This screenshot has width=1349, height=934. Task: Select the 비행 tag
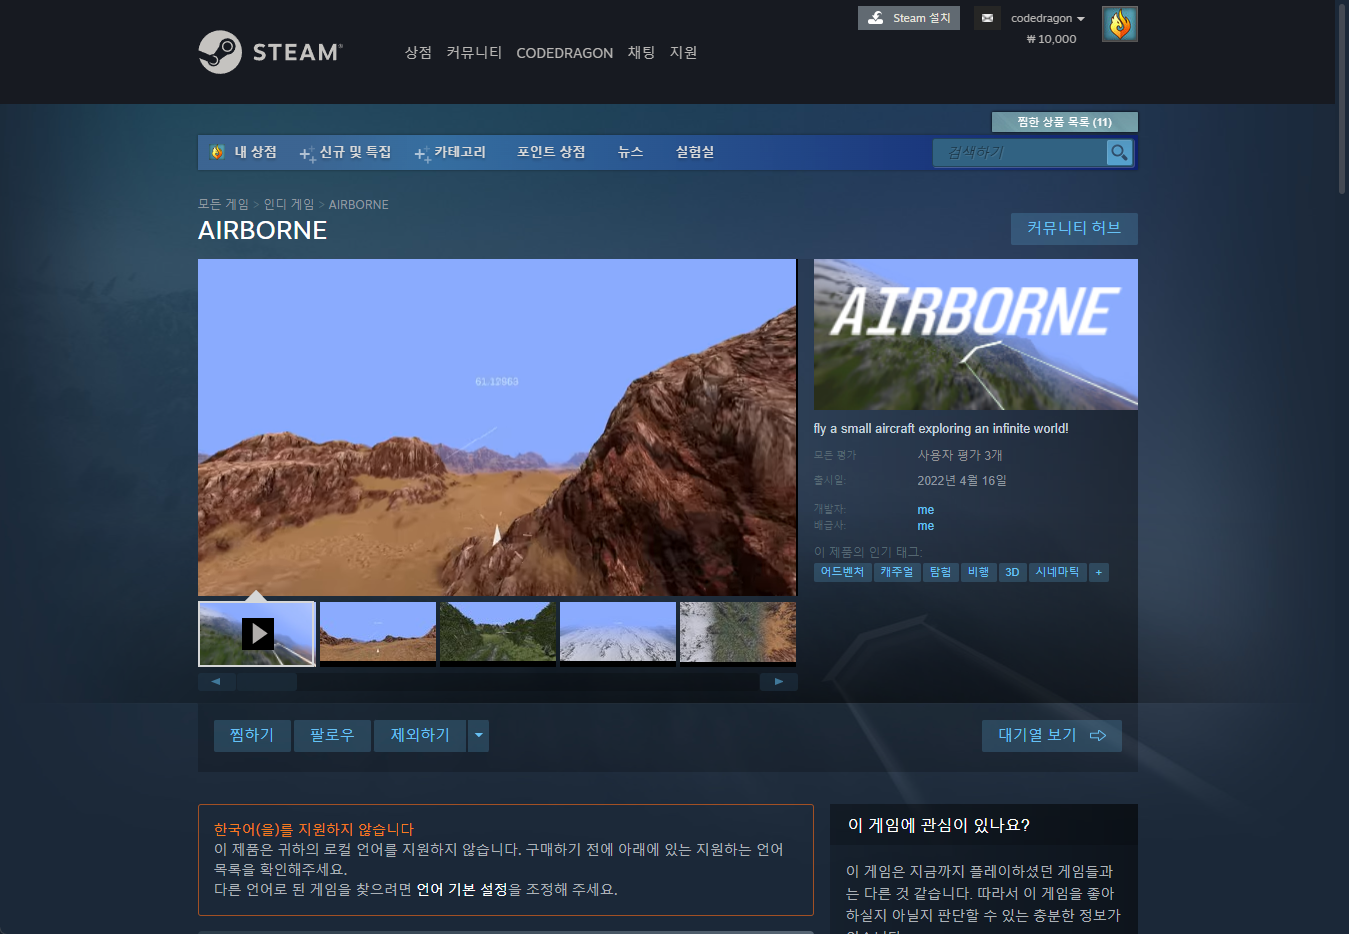point(978,572)
